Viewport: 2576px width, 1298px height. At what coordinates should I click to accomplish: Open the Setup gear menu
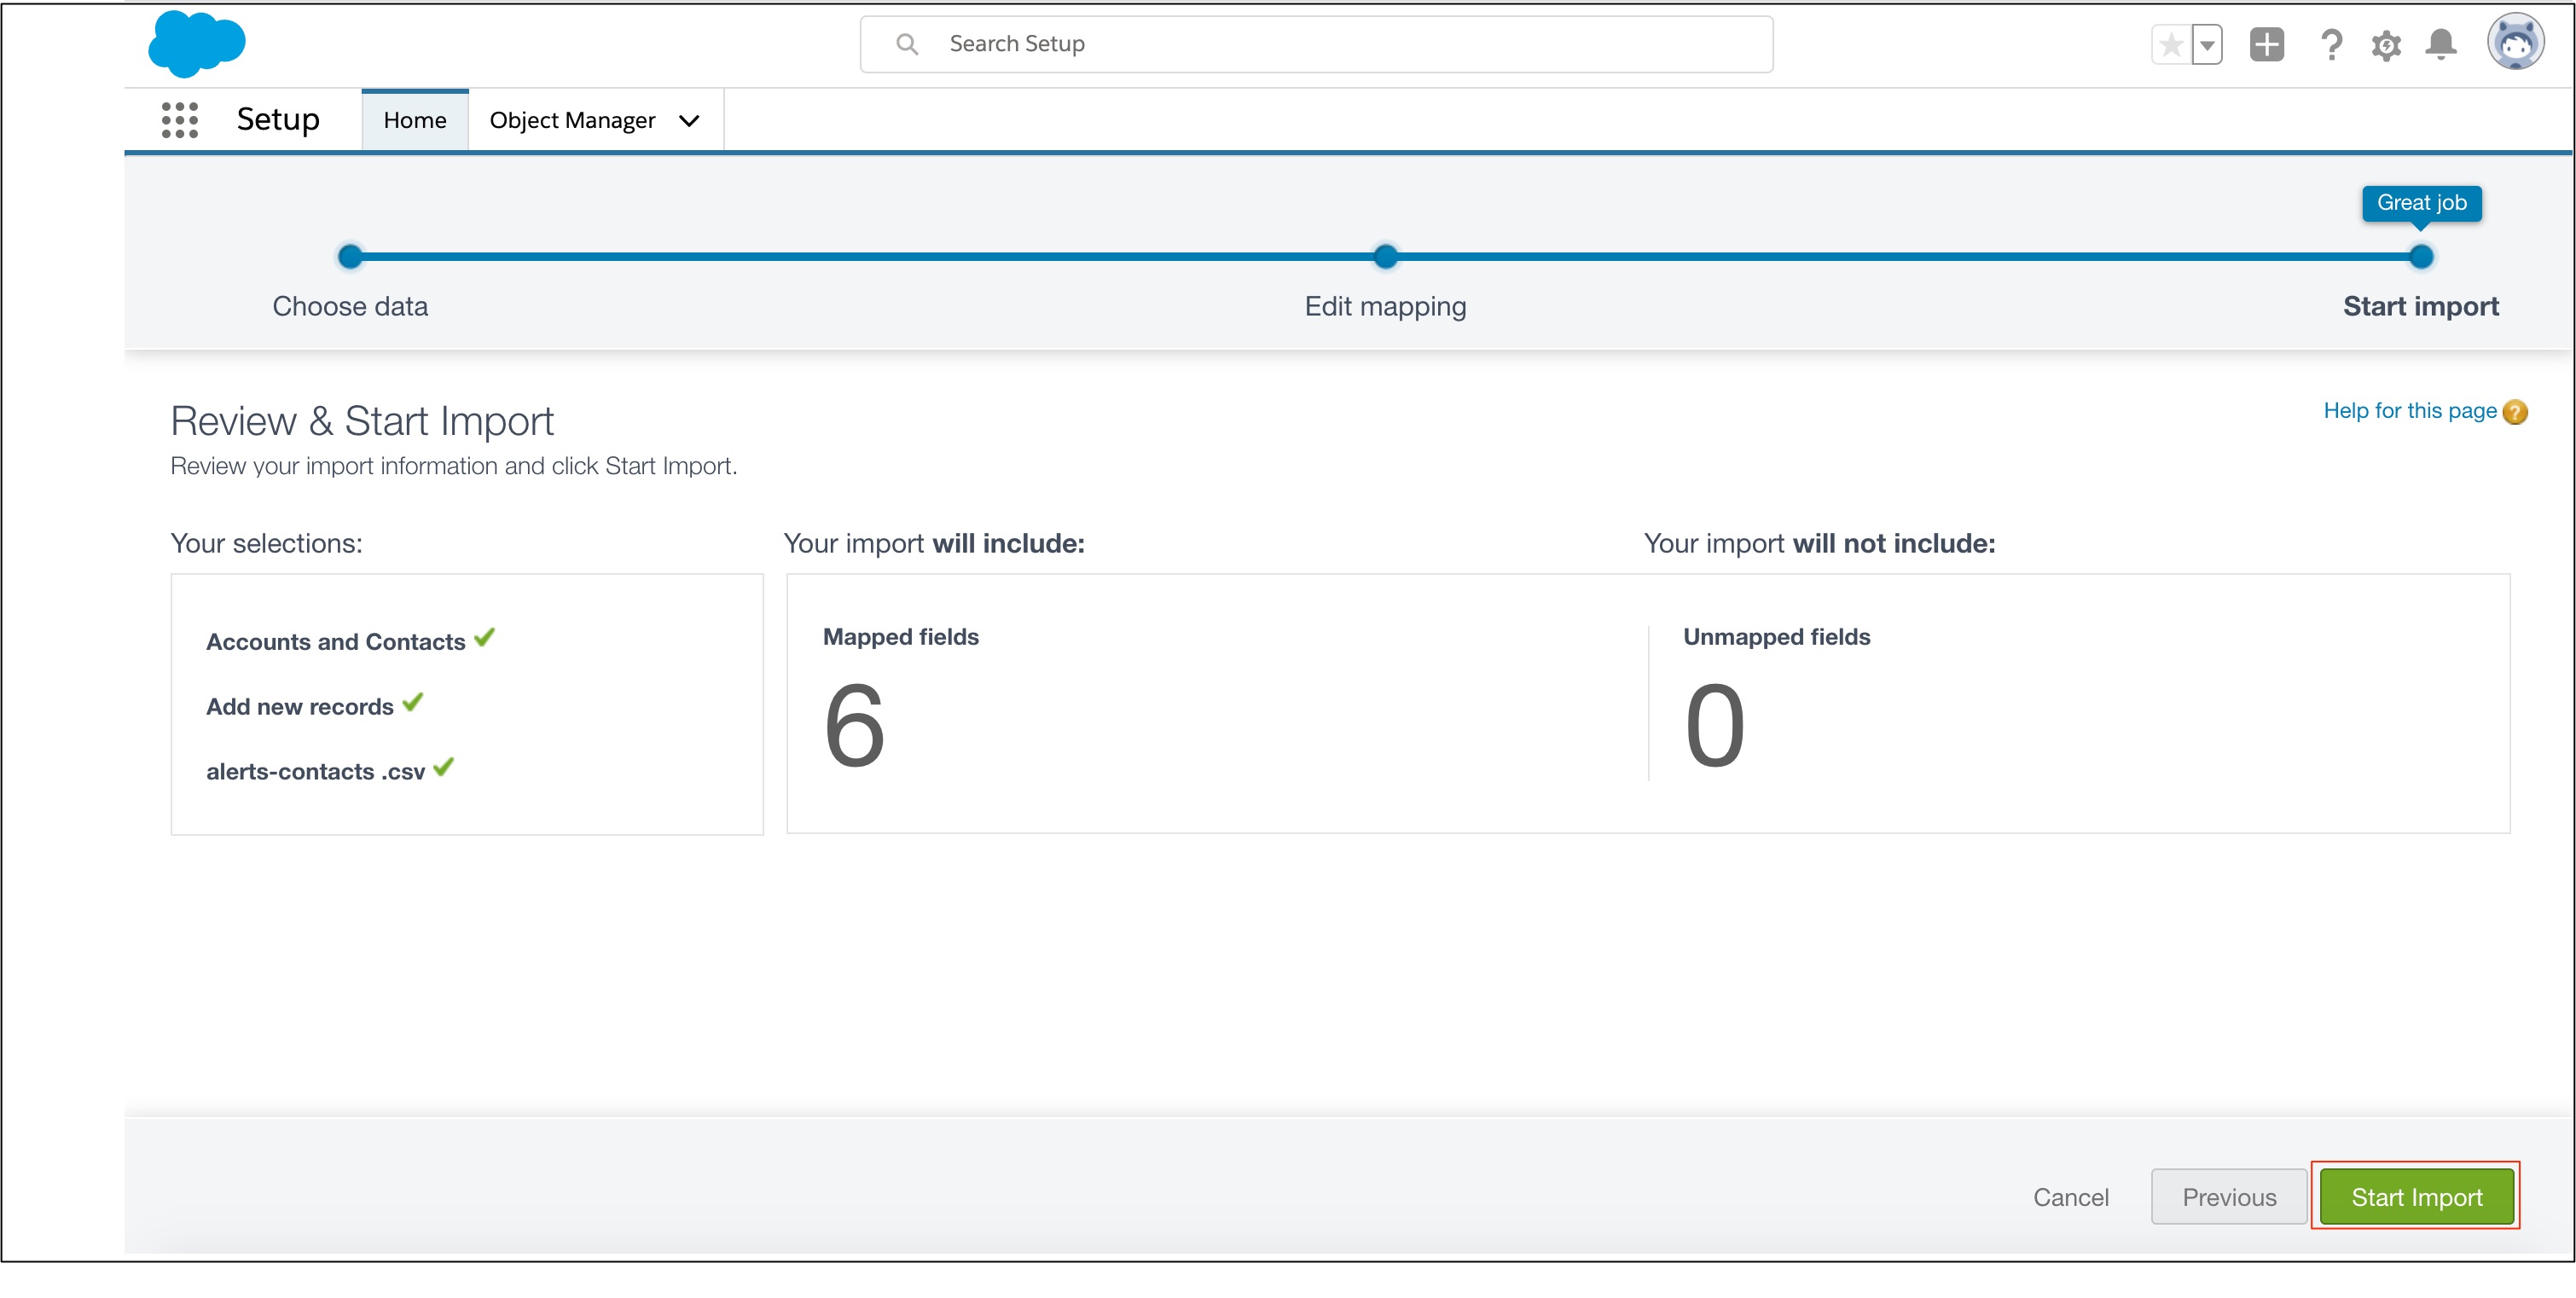[2386, 45]
